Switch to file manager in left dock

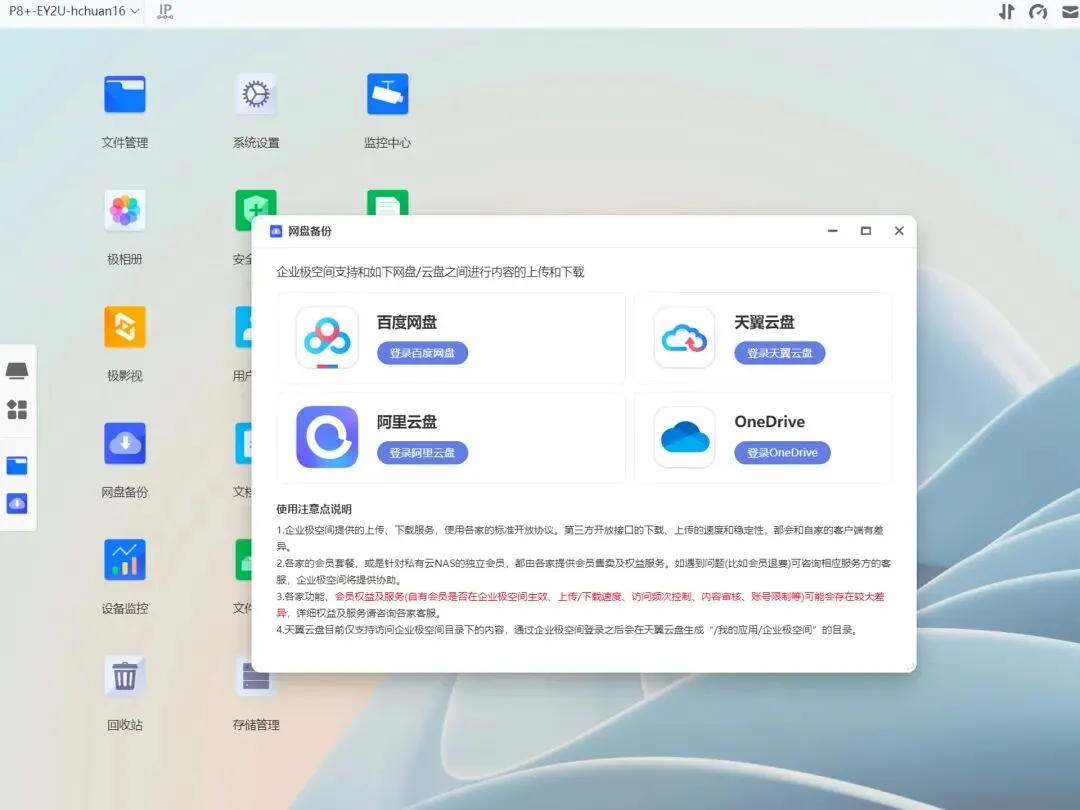tap(17, 466)
